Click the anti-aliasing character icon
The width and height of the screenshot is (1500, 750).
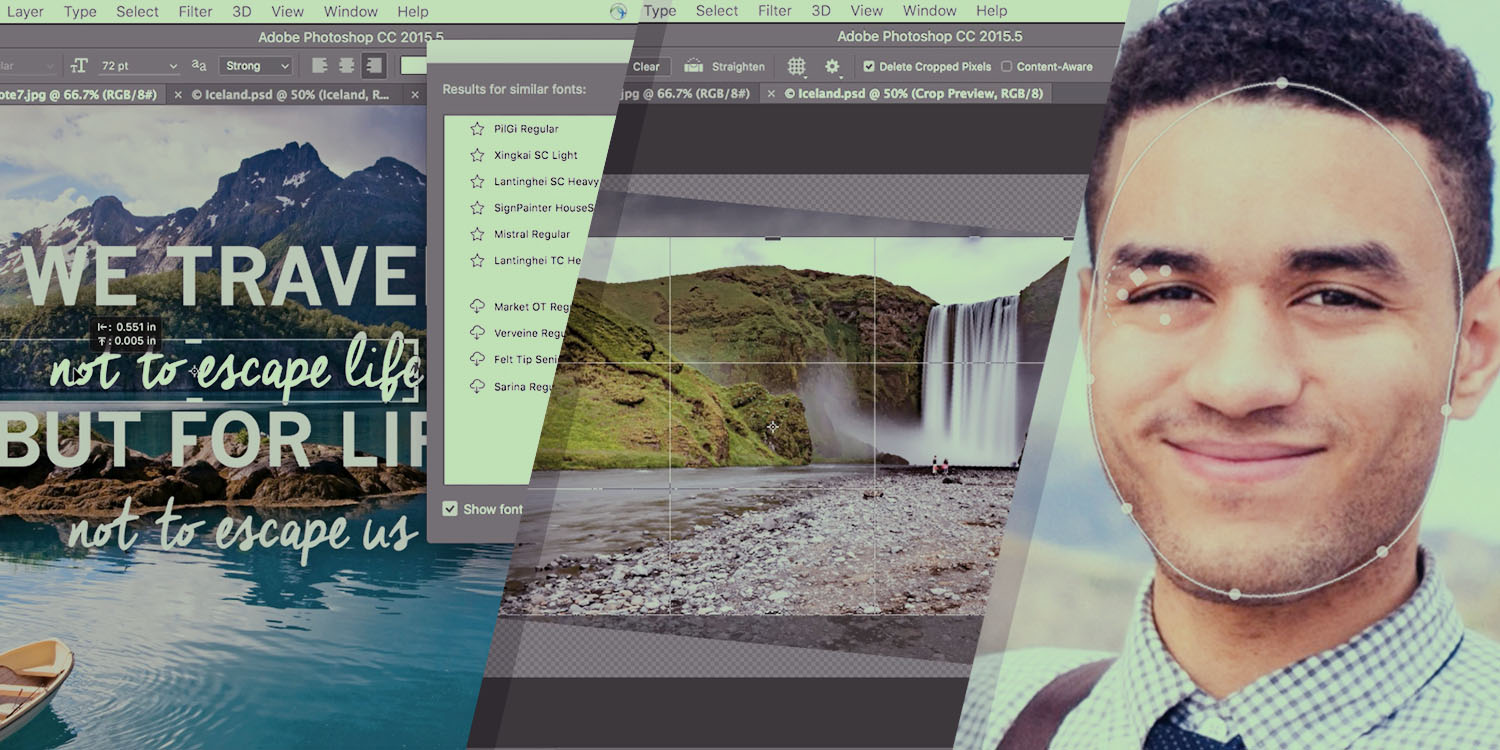pos(199,65)
